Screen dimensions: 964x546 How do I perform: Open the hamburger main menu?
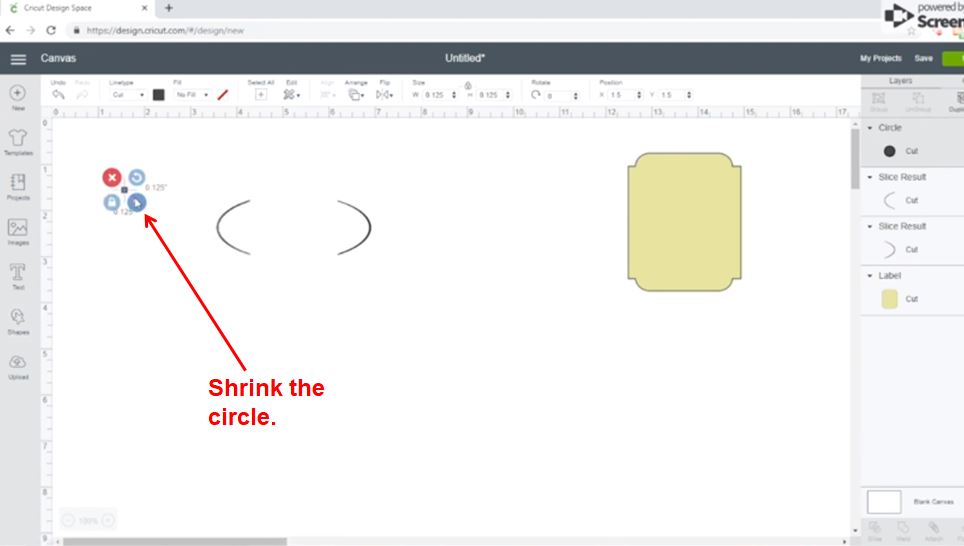18,59
